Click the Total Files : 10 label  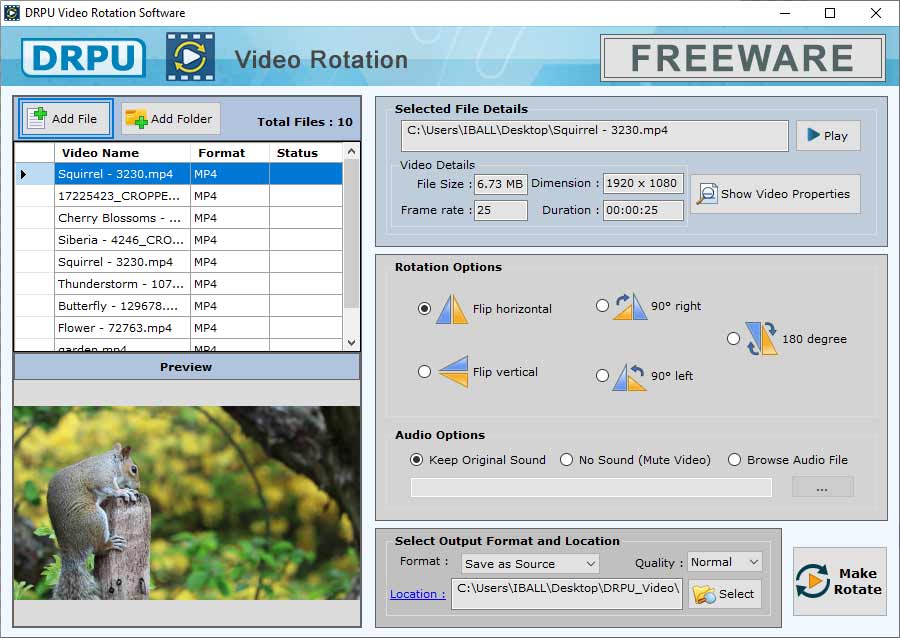305,122
